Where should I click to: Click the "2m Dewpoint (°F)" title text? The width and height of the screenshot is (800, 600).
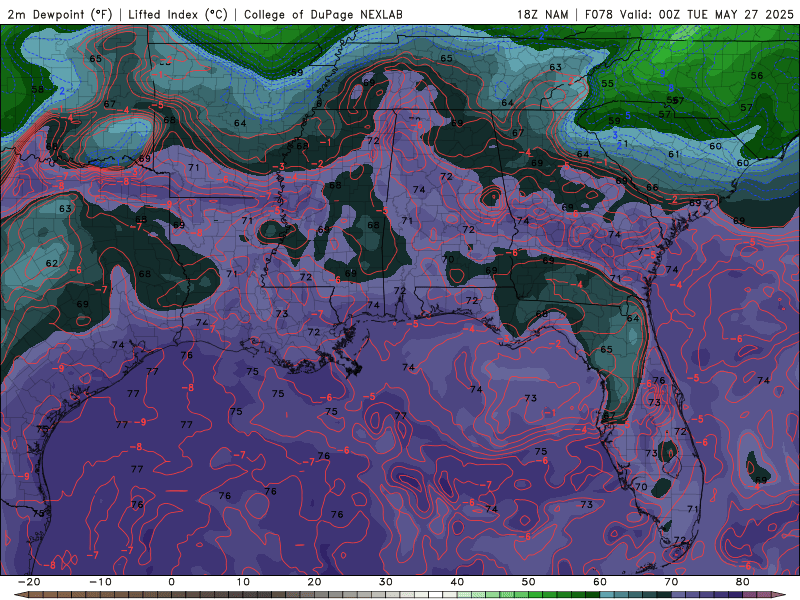[59, 14]
